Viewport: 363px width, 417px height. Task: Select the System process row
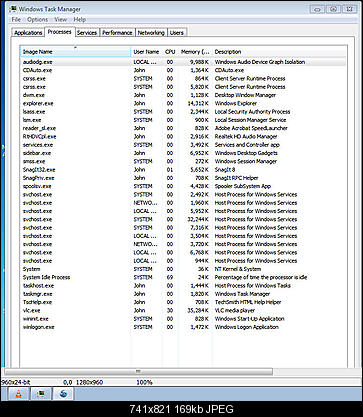coord(183,269)
